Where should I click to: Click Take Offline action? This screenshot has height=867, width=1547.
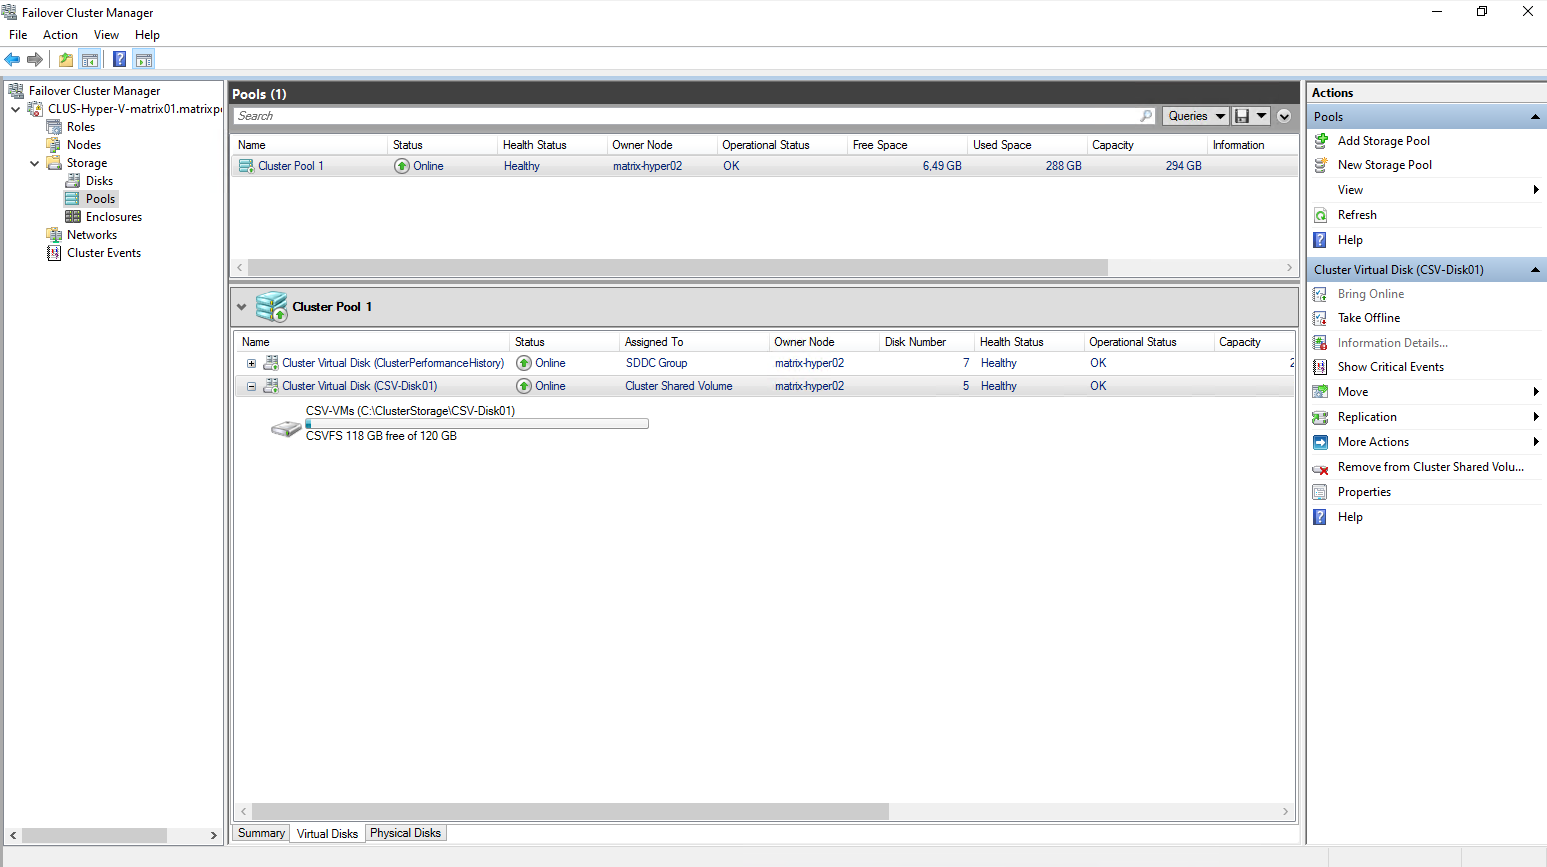(x=1369, y=318)
